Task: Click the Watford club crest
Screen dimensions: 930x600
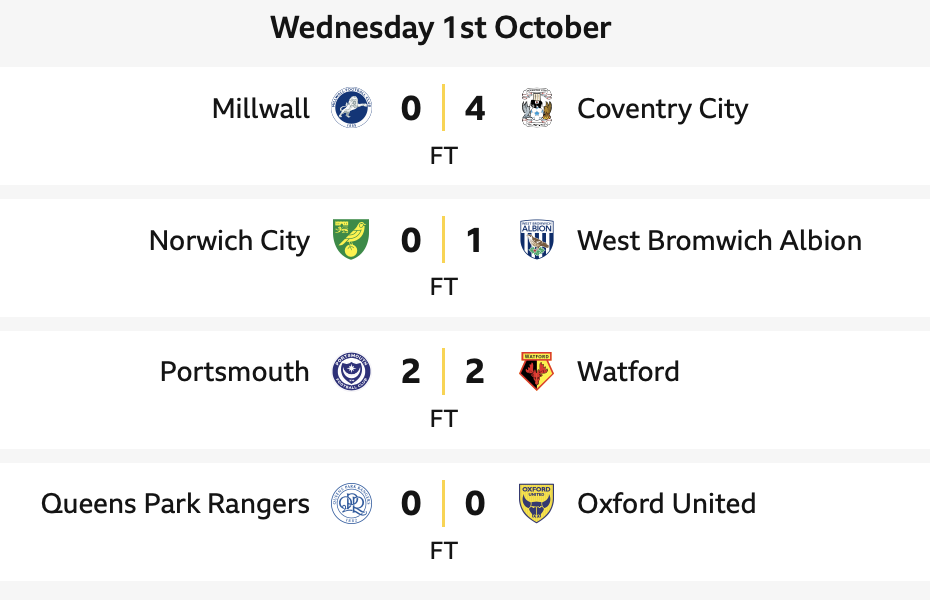Action: click(537, 372)
